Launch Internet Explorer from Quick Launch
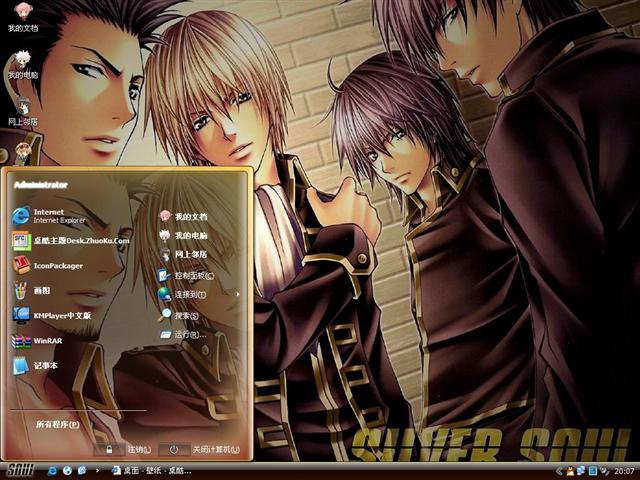The width and height of the screenshot is (640, 480). click(53, 471)
